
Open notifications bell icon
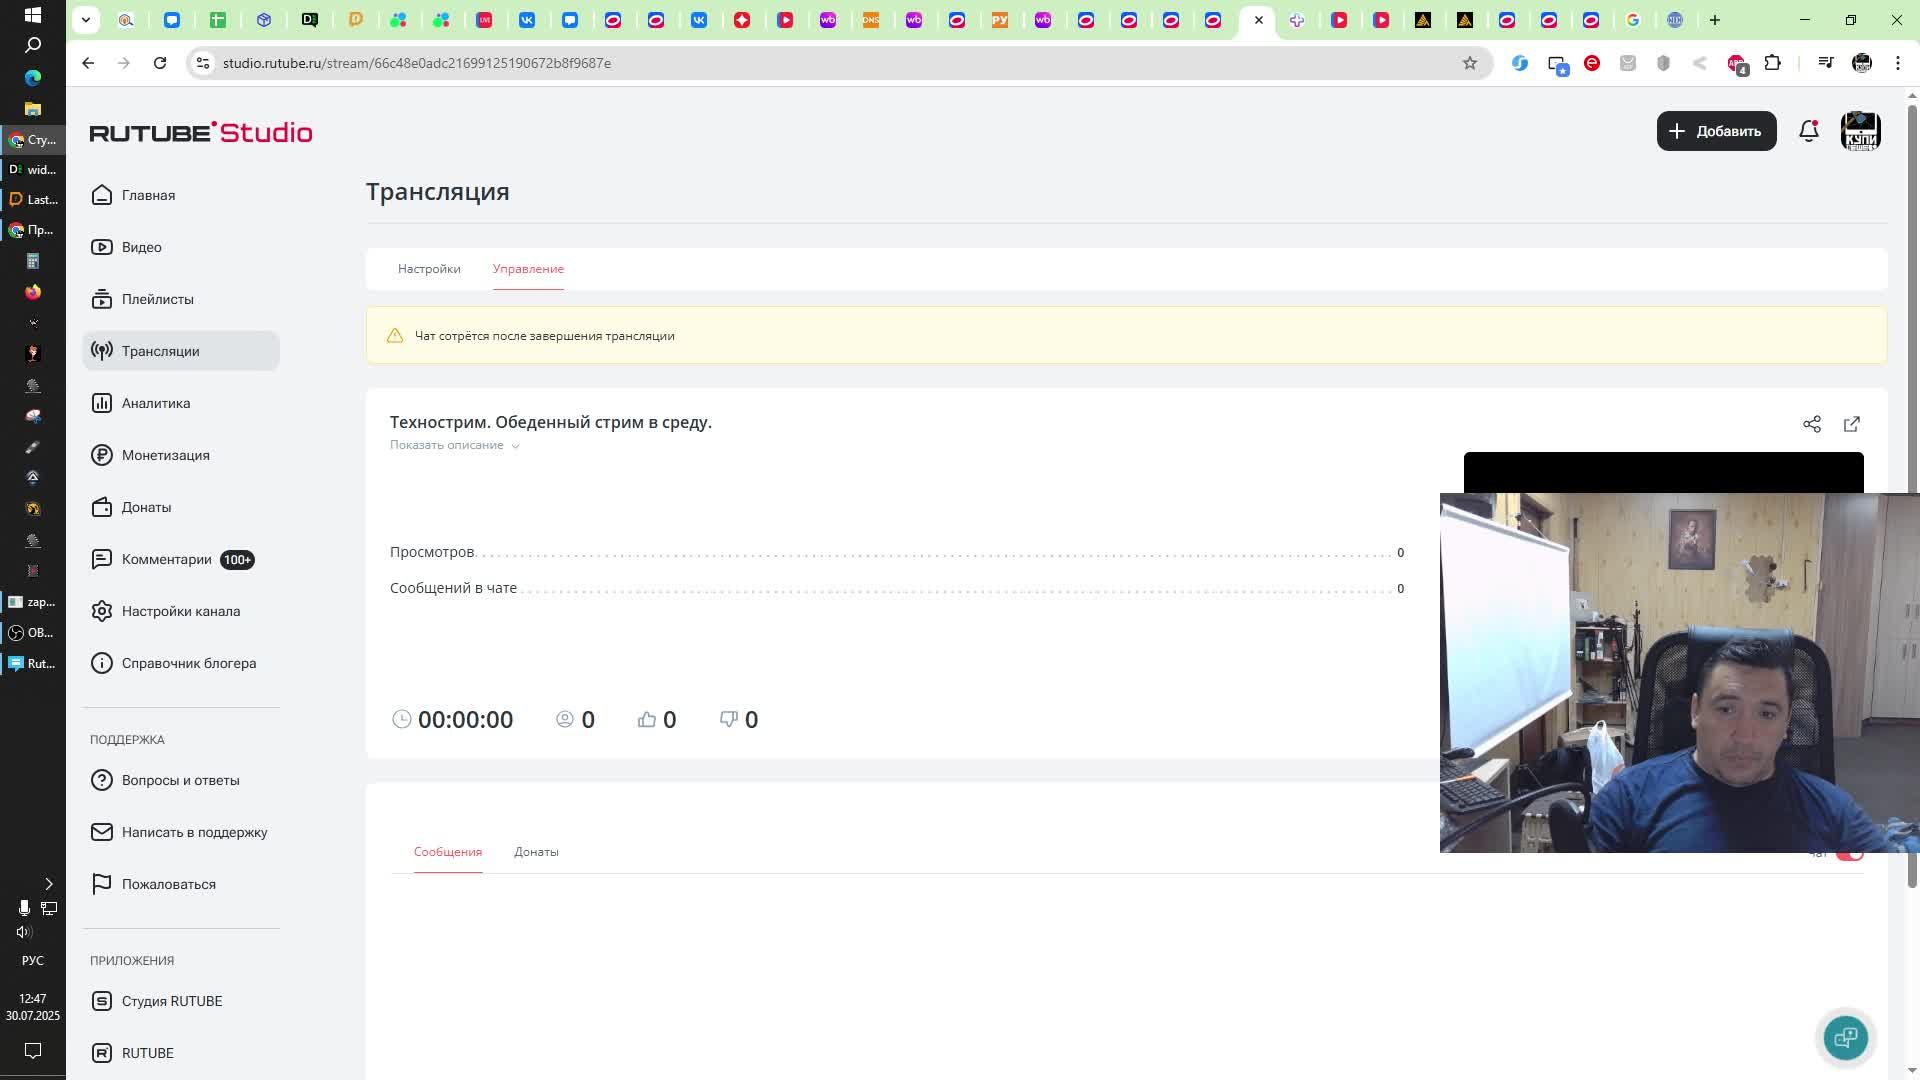click(1808, 131)
